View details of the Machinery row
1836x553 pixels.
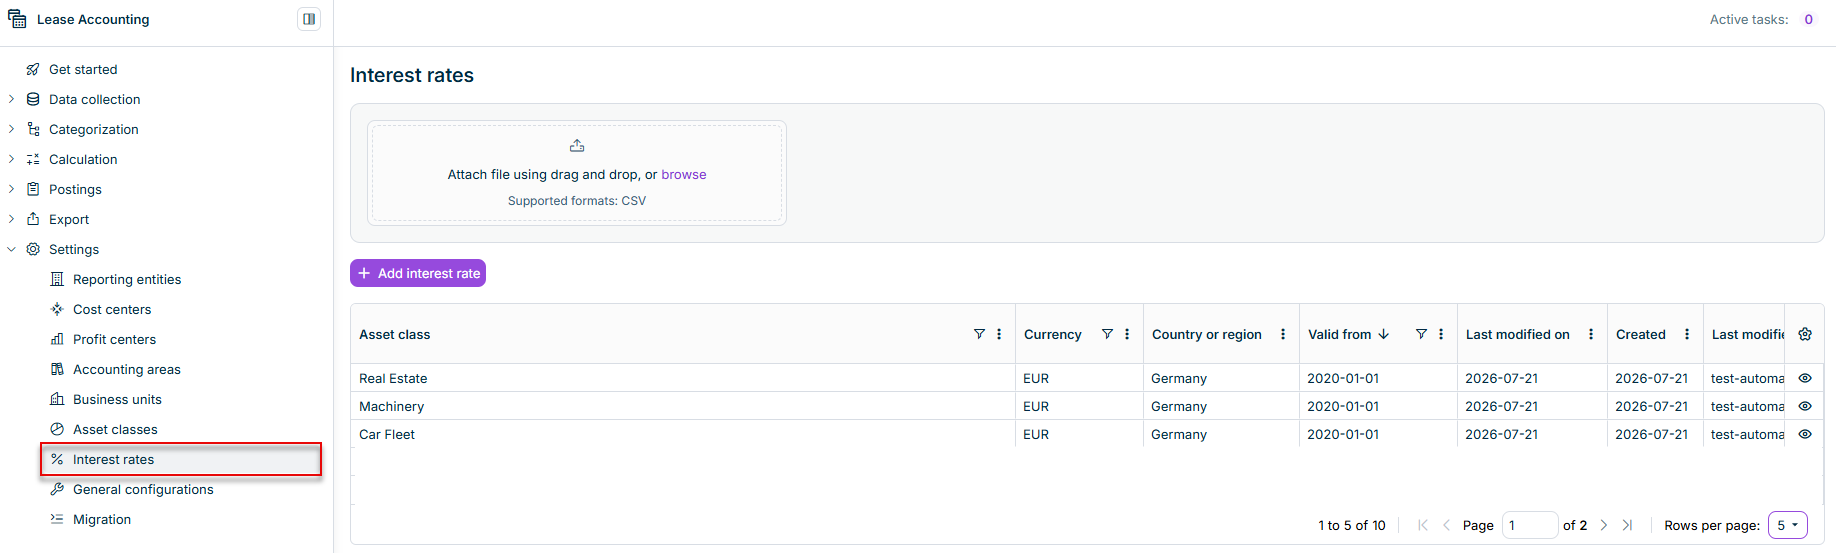tap(1805, 406)
